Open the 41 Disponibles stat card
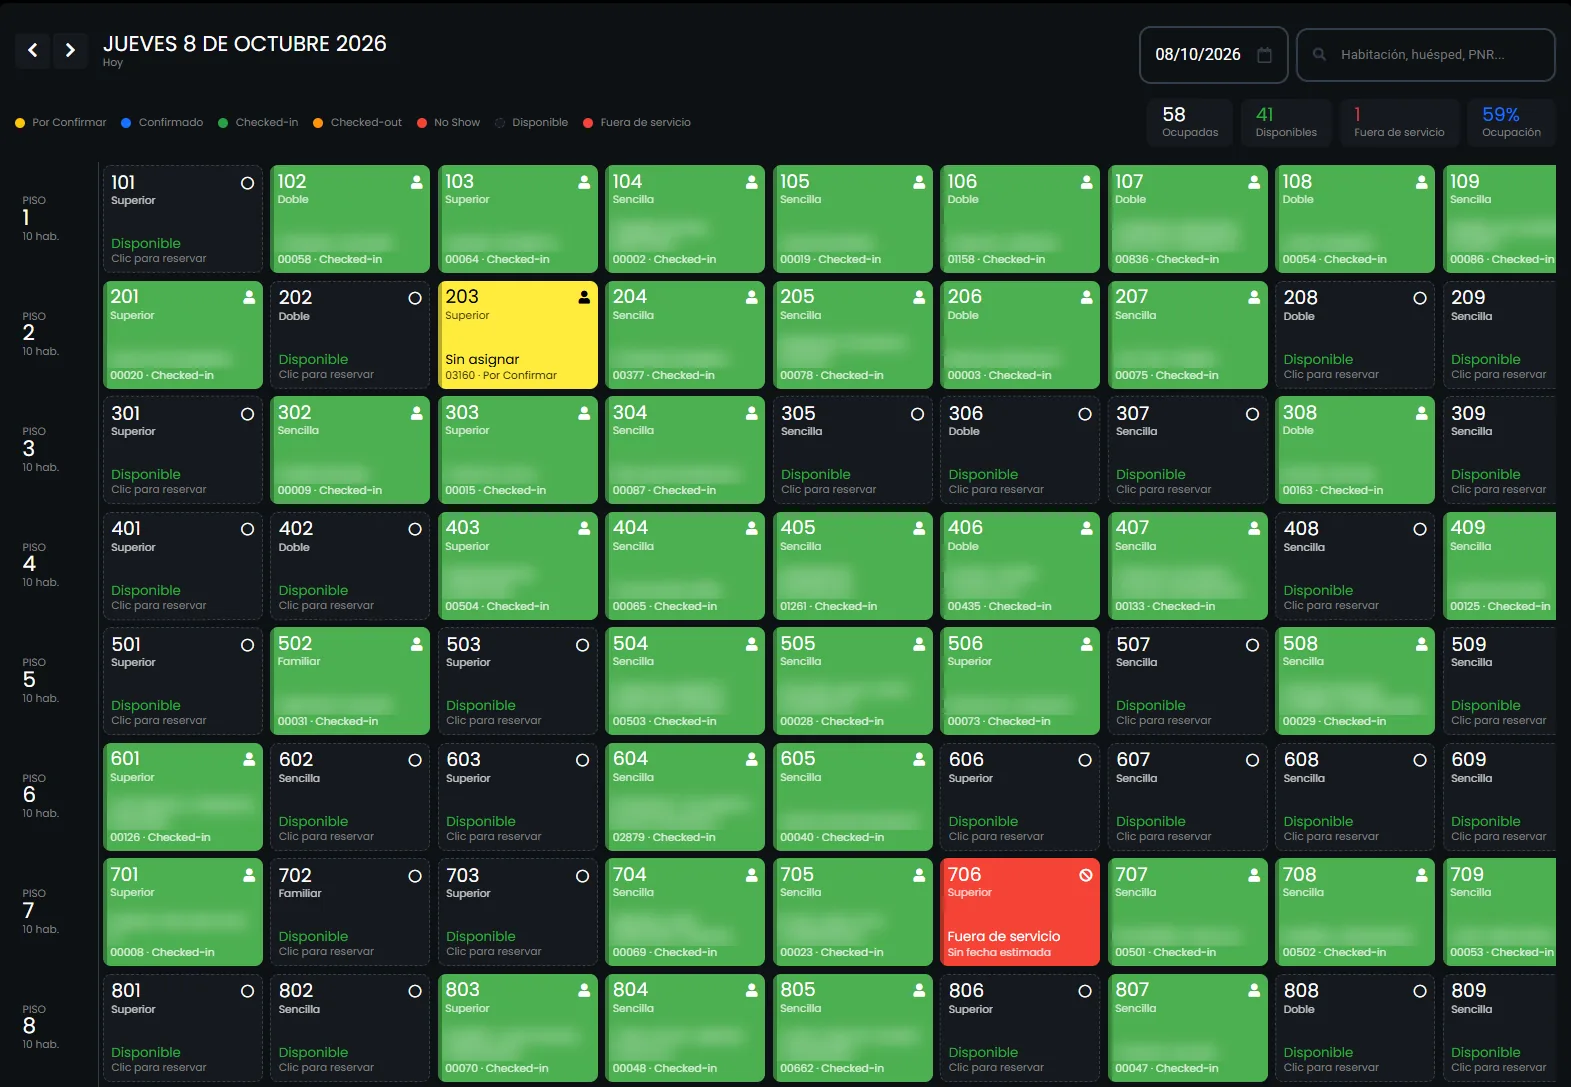Viewport: 1571px width, 1087px height. pos(1287,122)
